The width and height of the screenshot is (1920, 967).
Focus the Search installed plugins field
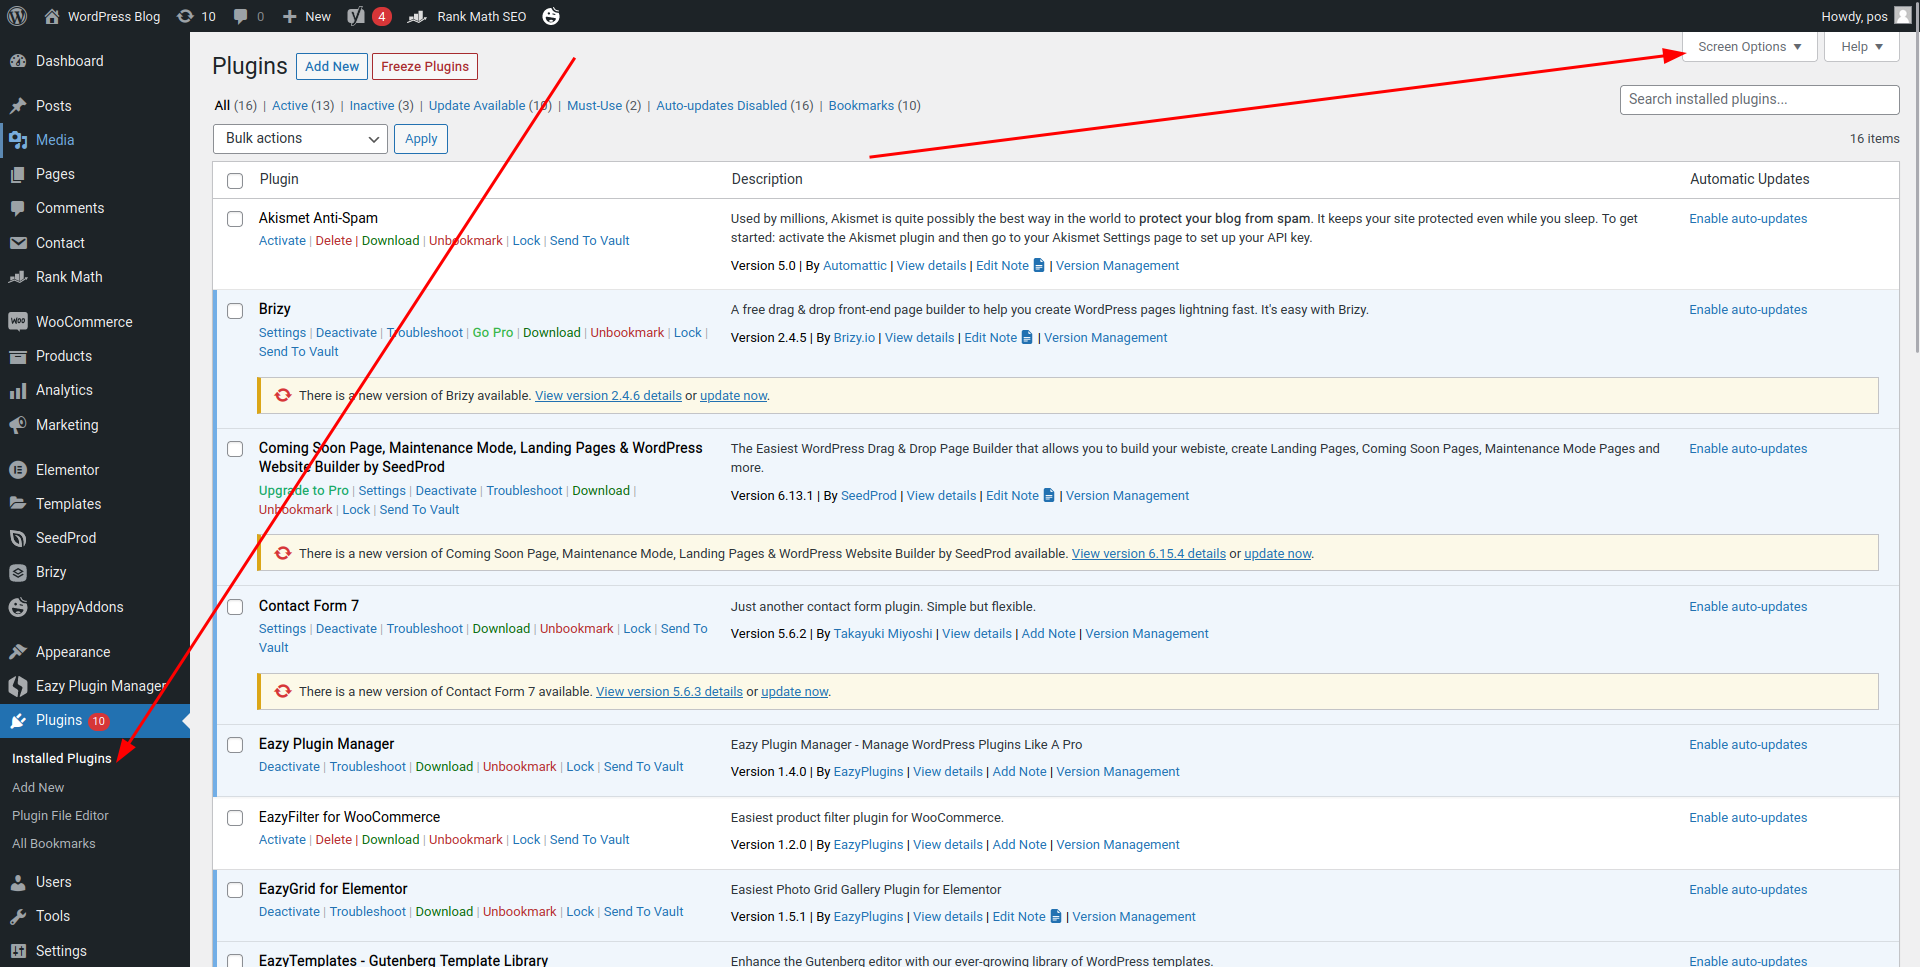coord(1758,100)
